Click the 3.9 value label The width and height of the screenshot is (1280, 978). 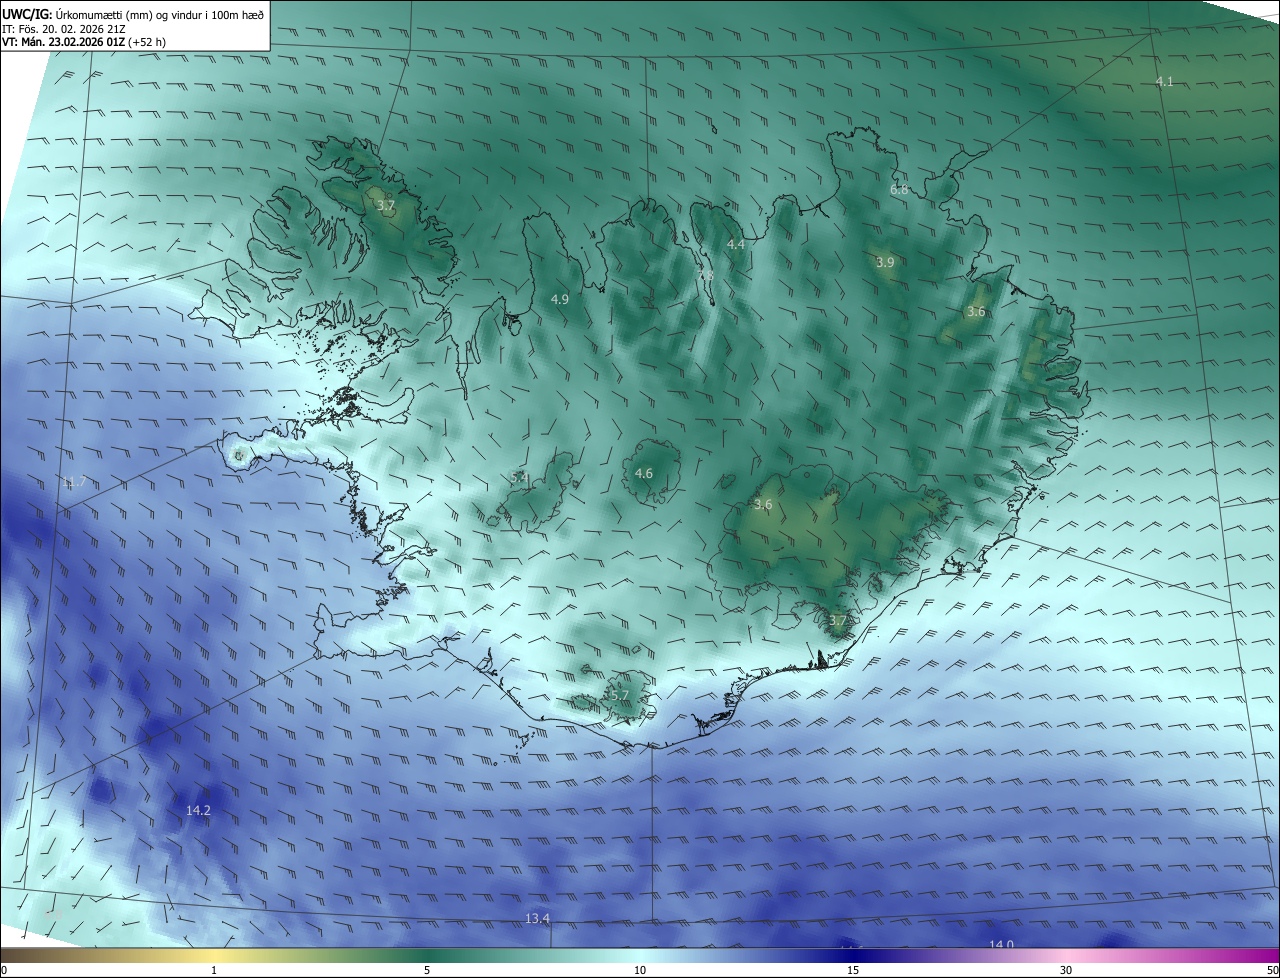pos(885,262)
